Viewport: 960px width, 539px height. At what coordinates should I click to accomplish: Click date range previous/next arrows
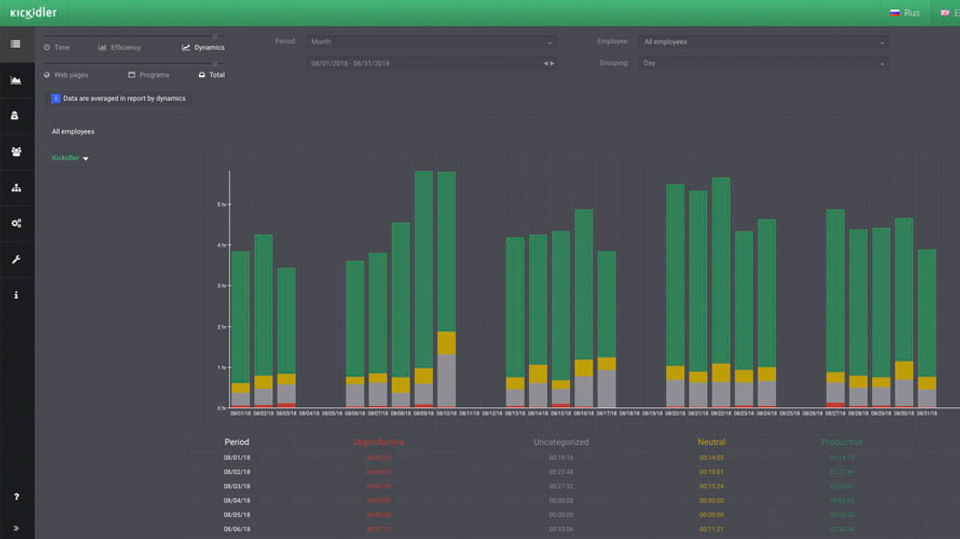click(x=549, y=63)
